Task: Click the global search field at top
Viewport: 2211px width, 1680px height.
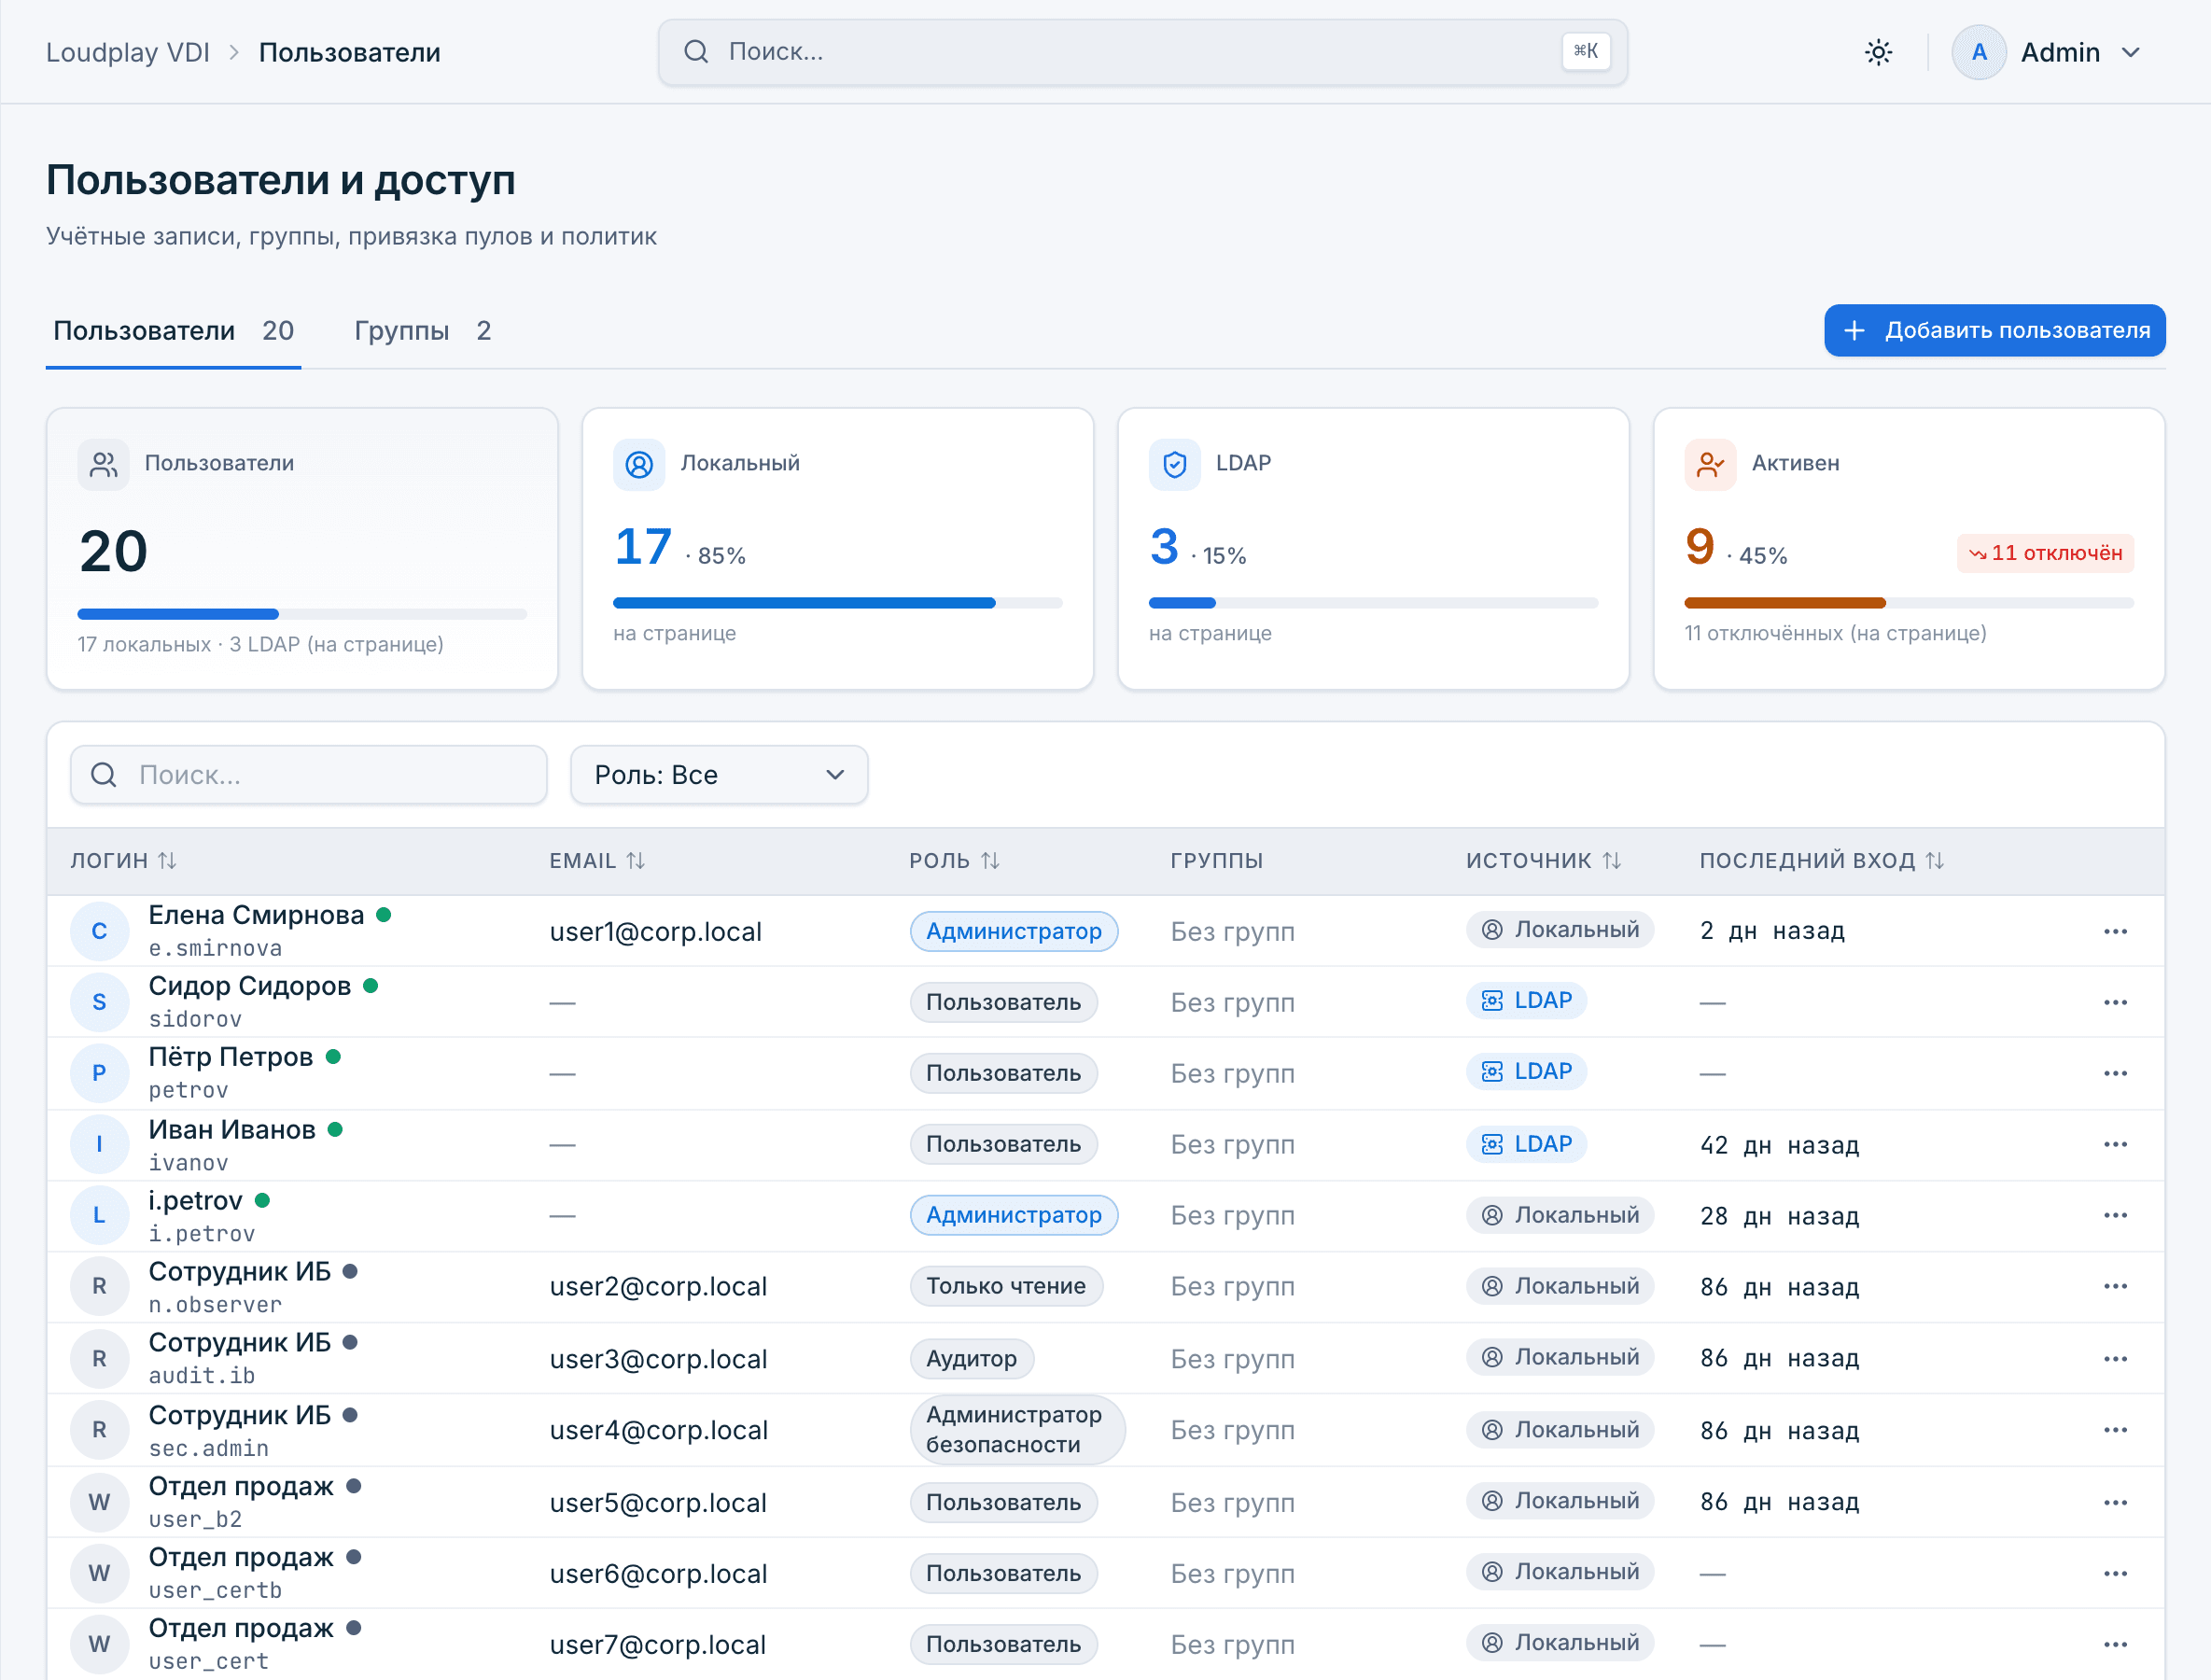Action: 1142,52
